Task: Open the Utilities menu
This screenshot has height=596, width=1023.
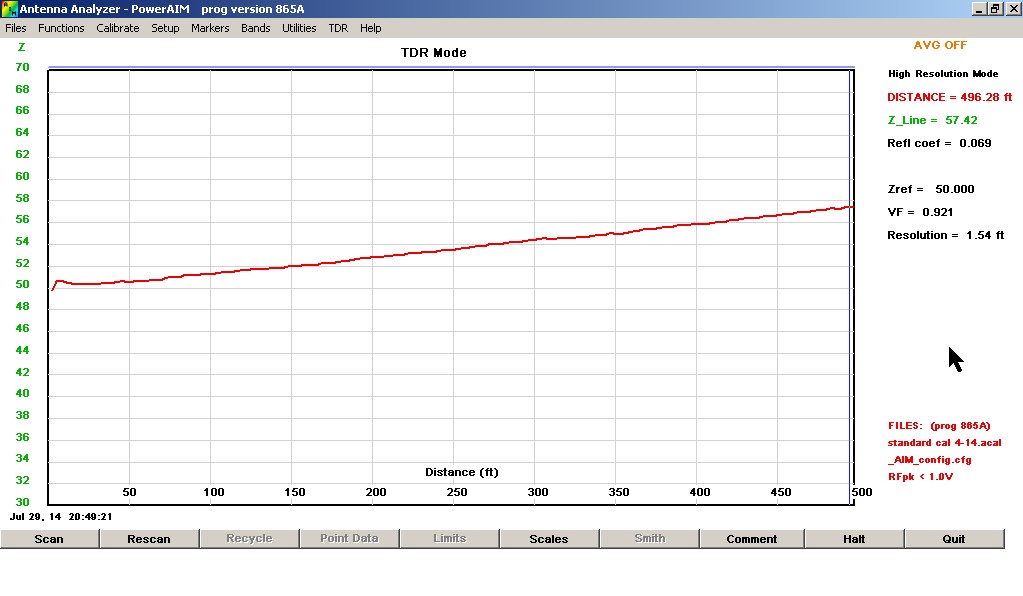Action: (x=299, y=28)
